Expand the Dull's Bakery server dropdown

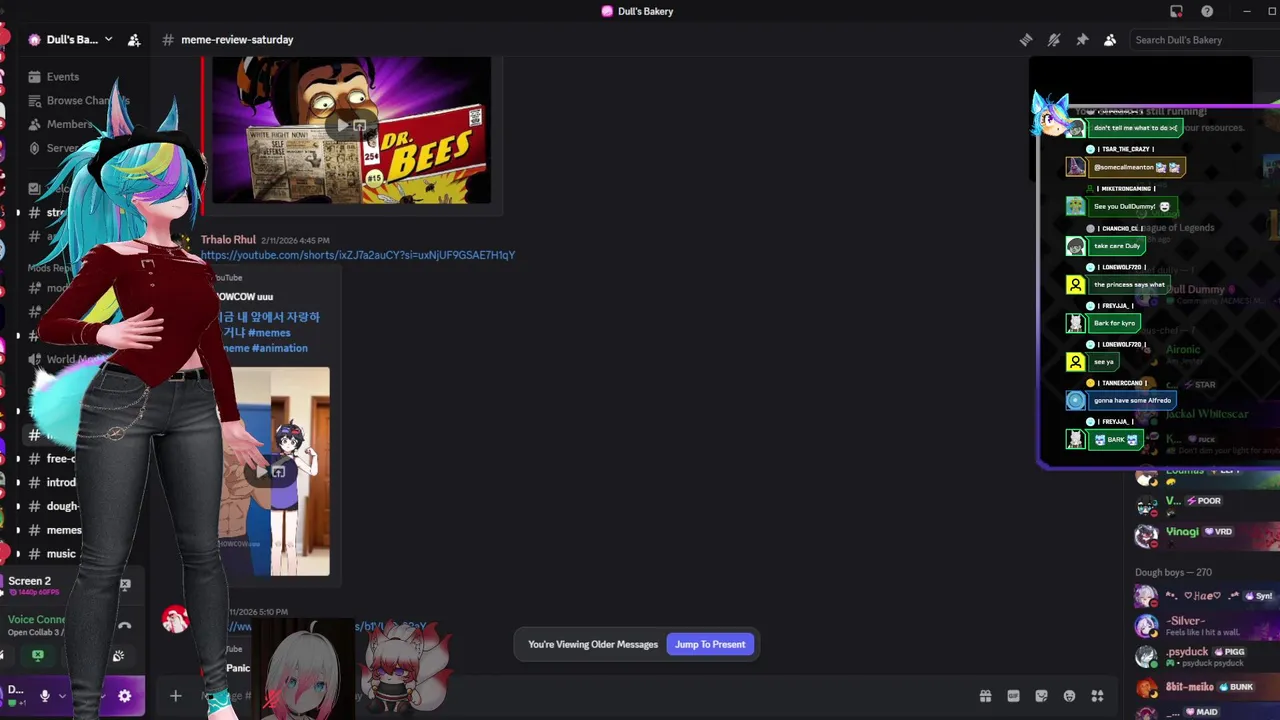coord(108,40)
